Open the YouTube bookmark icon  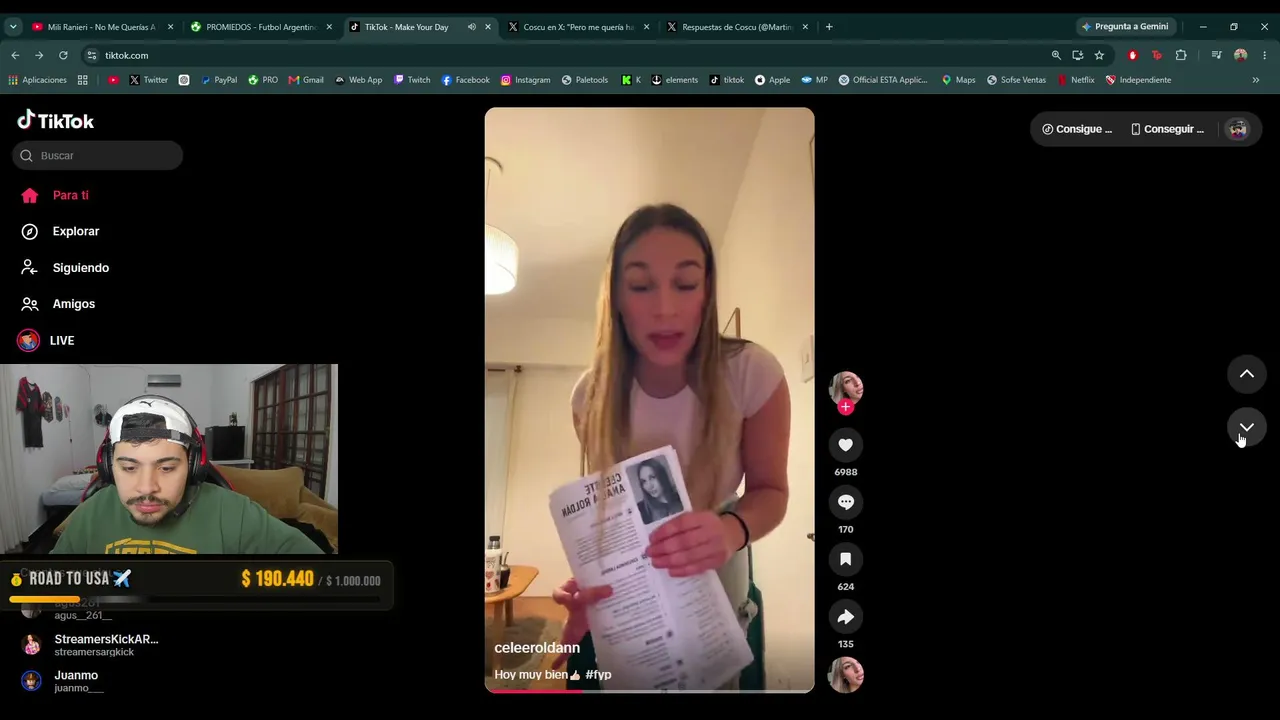(x=113, y=80)
